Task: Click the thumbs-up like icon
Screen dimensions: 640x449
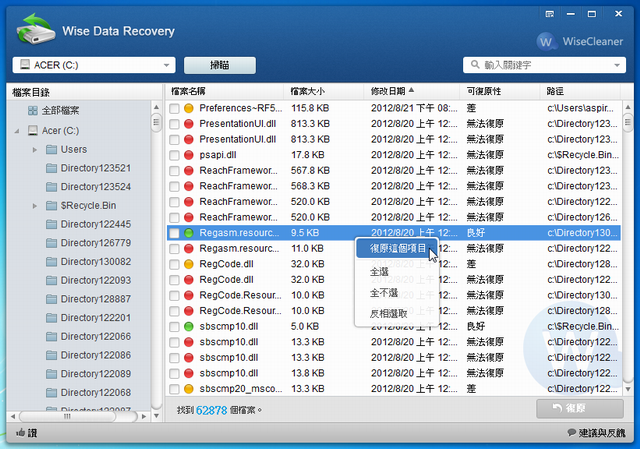Action: click(x=20, y=433)
